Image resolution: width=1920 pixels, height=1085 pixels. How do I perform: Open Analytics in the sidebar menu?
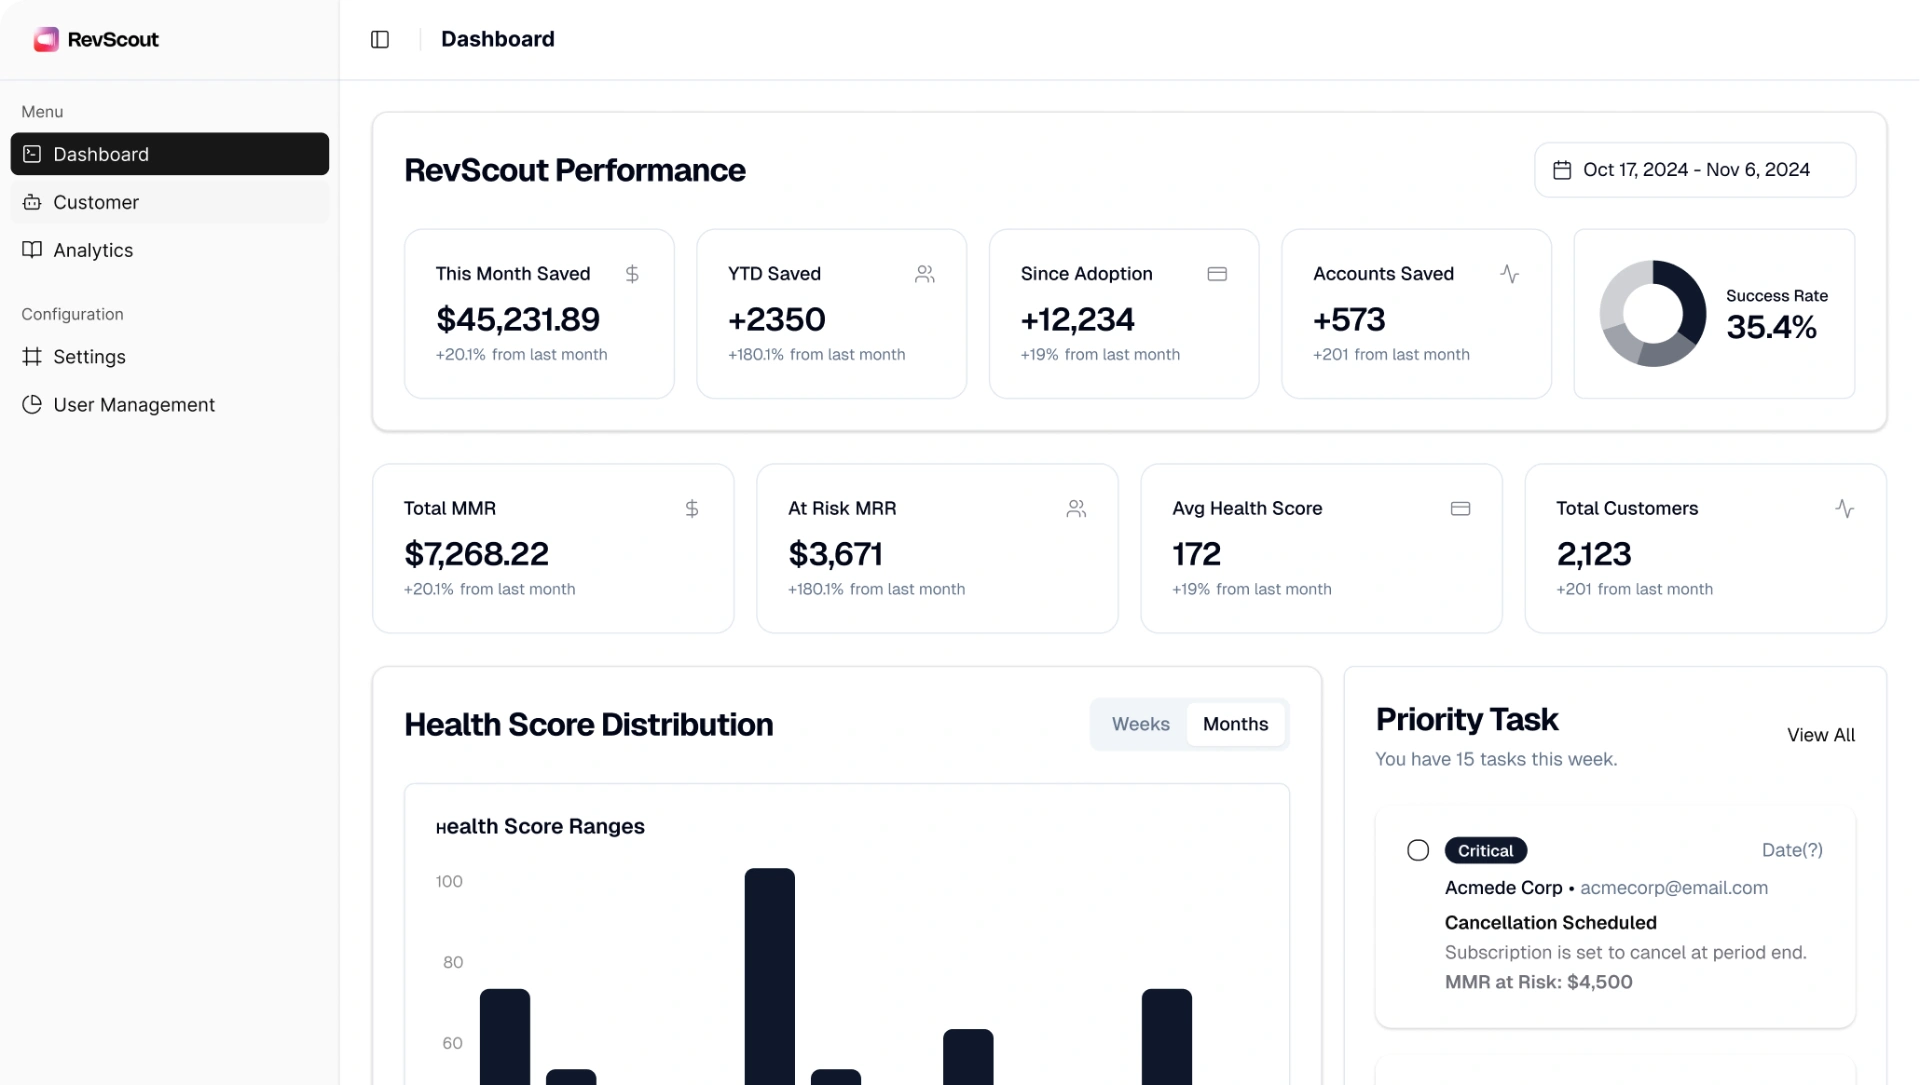pyautogui.click(x=170, y=250)
